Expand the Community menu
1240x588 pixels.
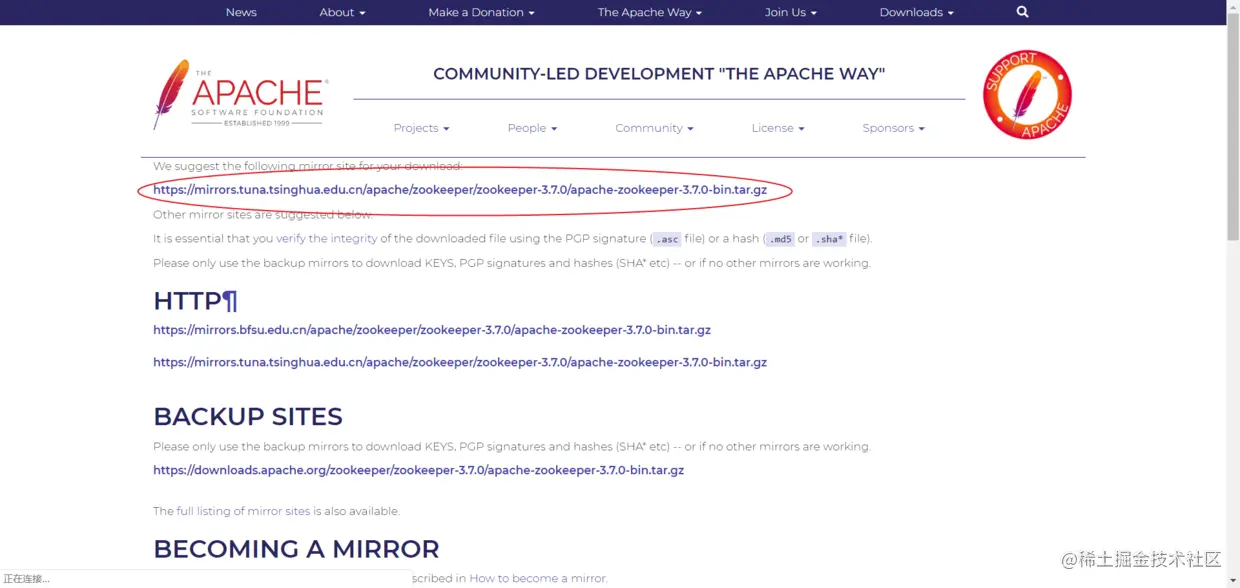(x=654, y=128)
